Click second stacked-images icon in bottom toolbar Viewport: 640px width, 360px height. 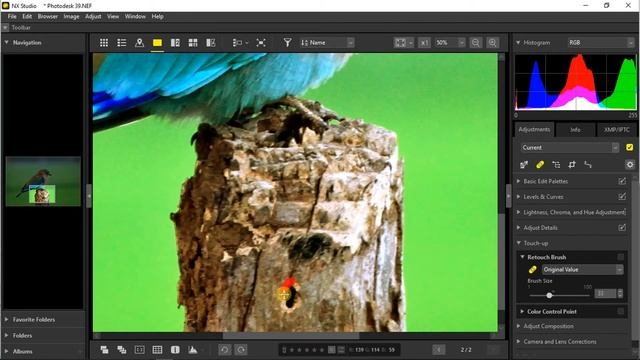[122, 350]
